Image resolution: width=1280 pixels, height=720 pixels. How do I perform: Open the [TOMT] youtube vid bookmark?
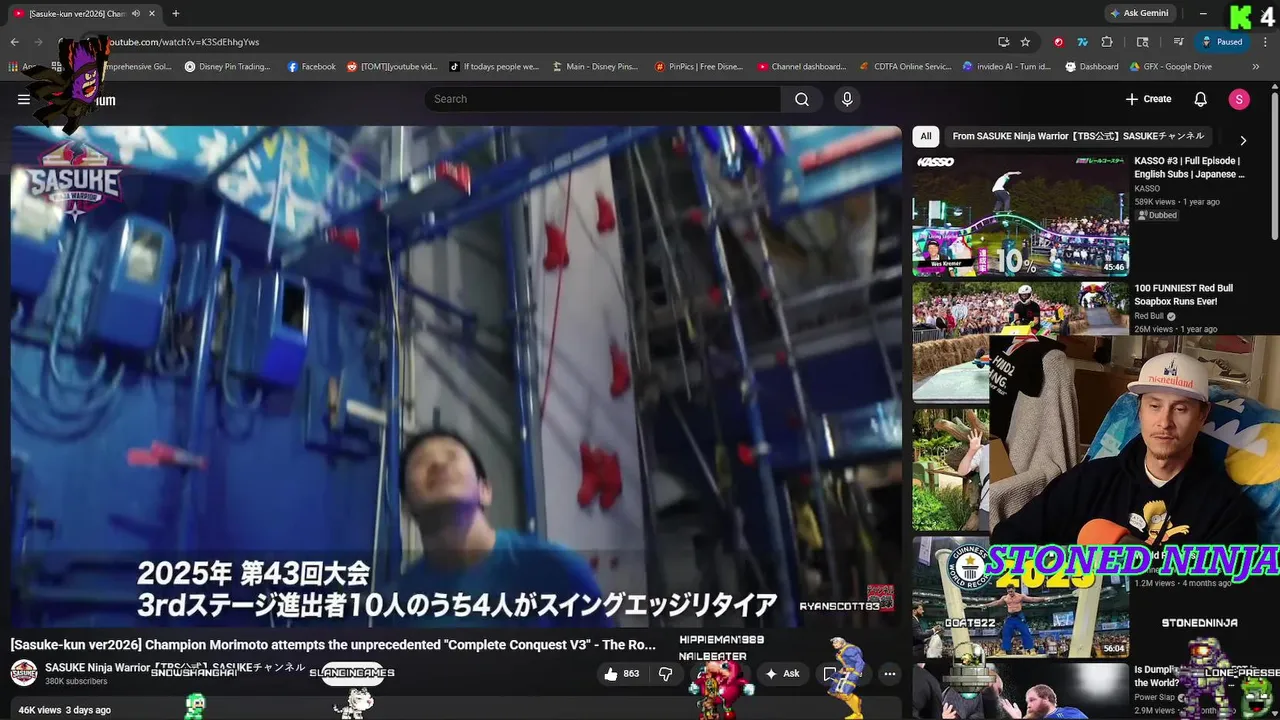392,67
